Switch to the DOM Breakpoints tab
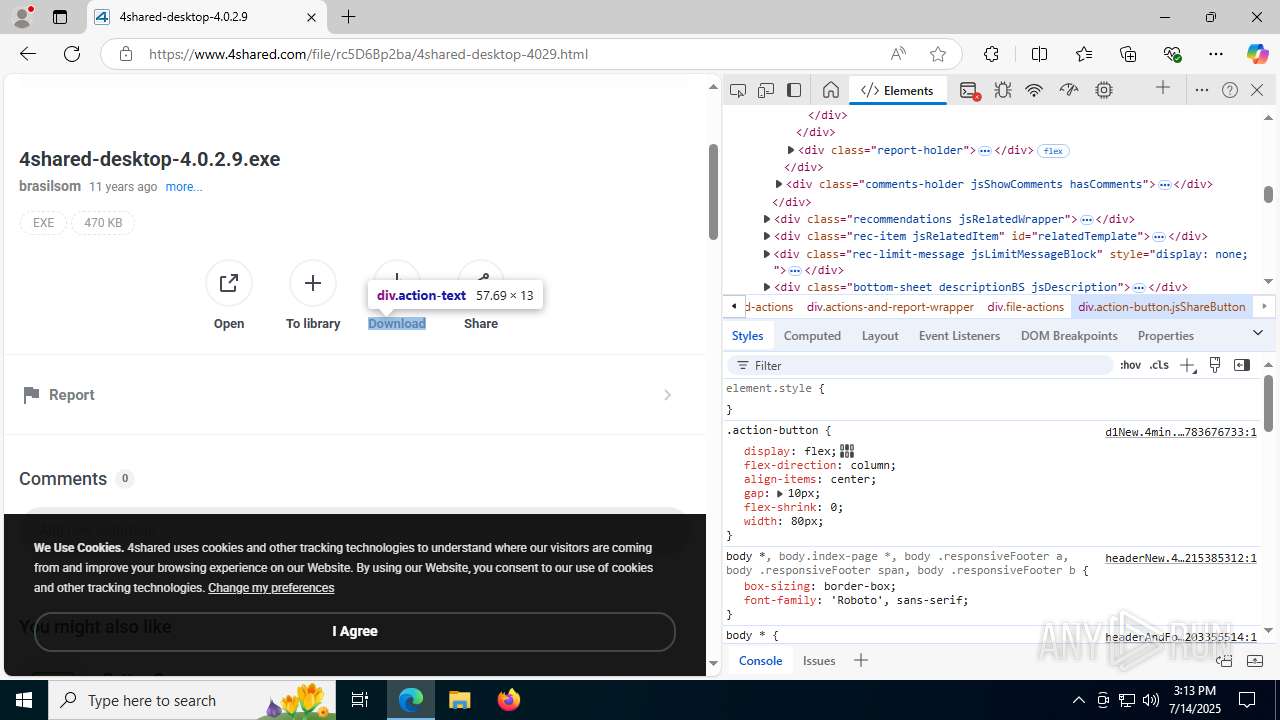 pos(1069,335)
